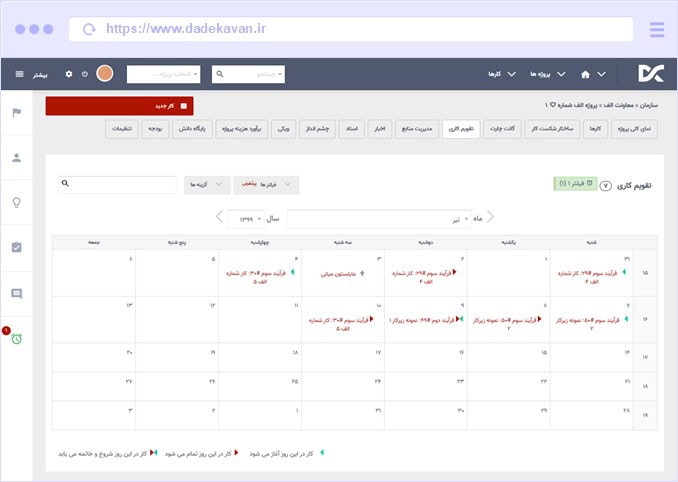Open the year selector showing ۱۳۹۹
Viewport: 678px width, 482px height.
[246, 219]
